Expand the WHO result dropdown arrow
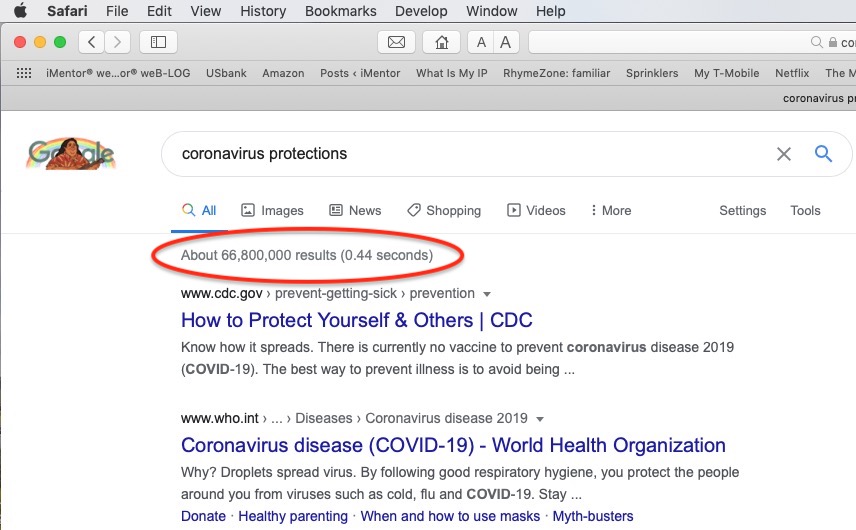The image size is (856, 530). [x=540, y=419]
